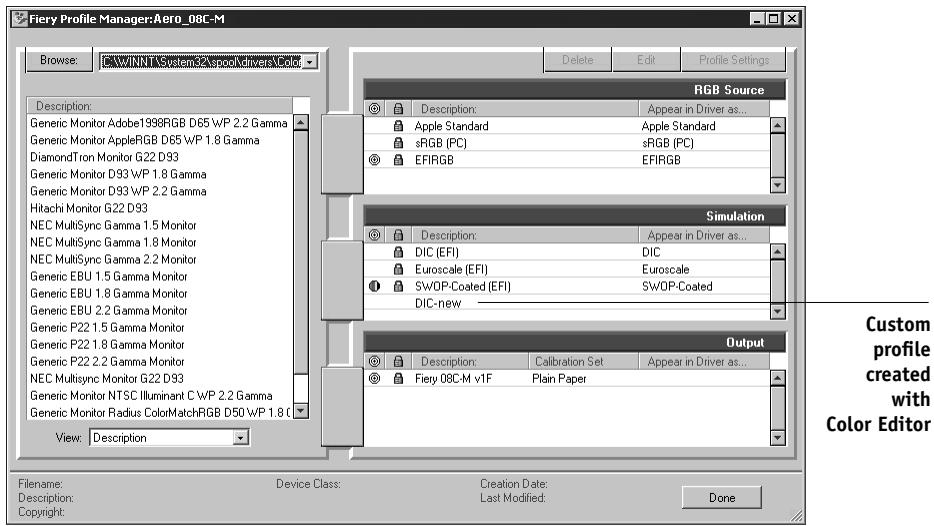Select DiamondTron Monitor G22 D93
934x526 pixels.
[x=104, y=157]
